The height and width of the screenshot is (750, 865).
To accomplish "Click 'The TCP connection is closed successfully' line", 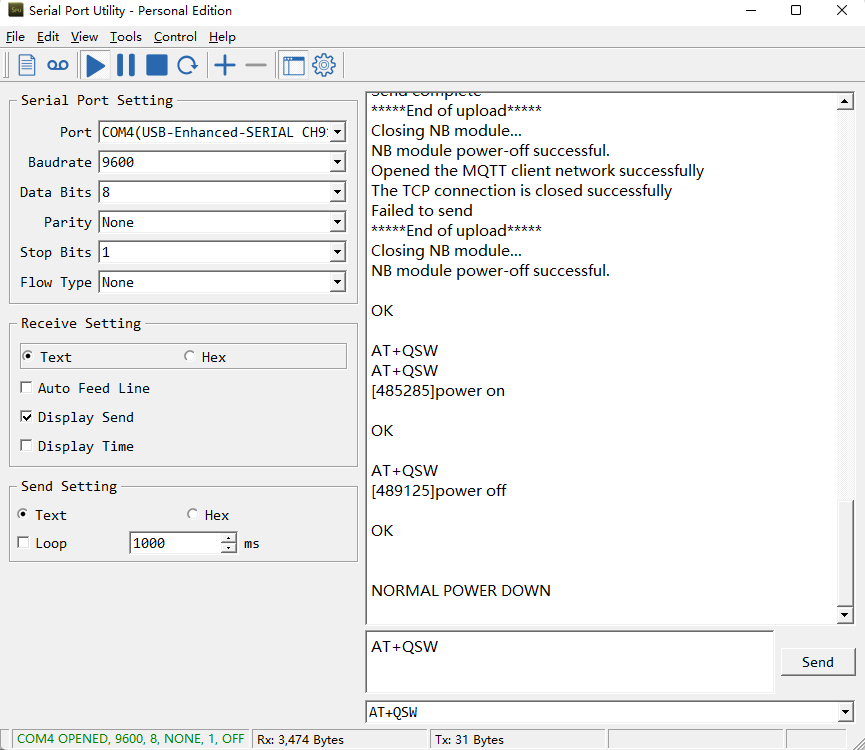I will click(x=521, y=191).
